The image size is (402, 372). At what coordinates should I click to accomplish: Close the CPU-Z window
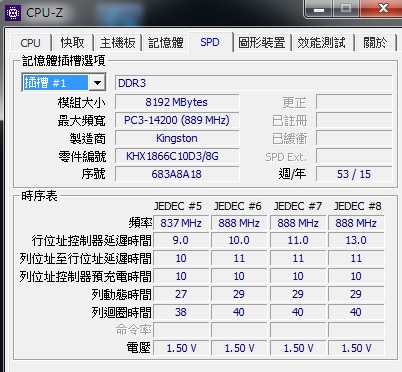(x=383, y=8)
